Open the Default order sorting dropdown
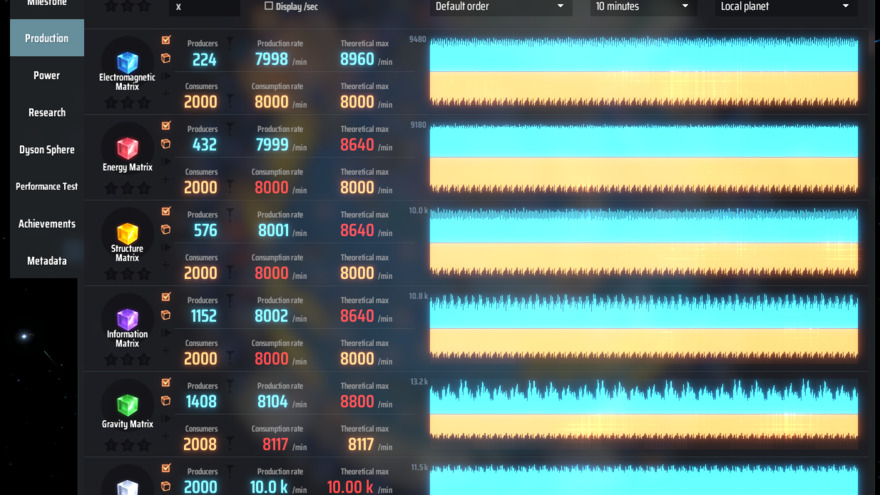 pos(500,7)
